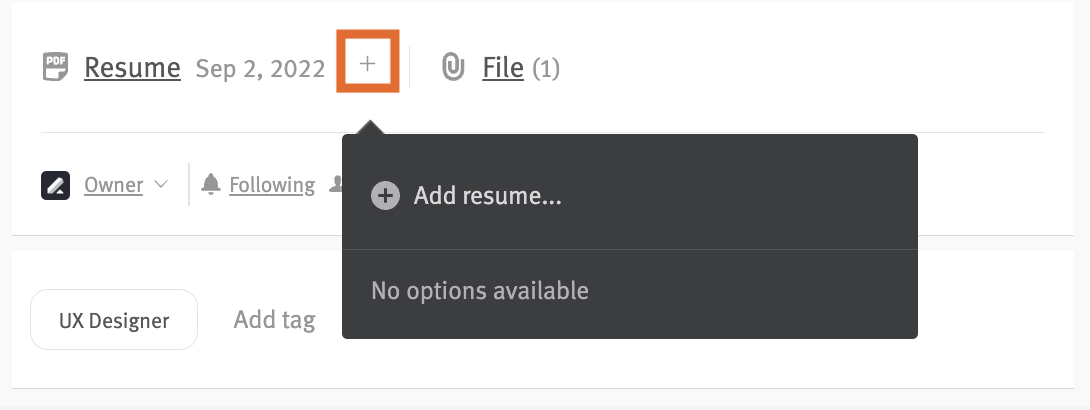Viewport: 1090px width, 410px height.
Task: Select the UX Designer tag
Action: [x=114, y=320]
